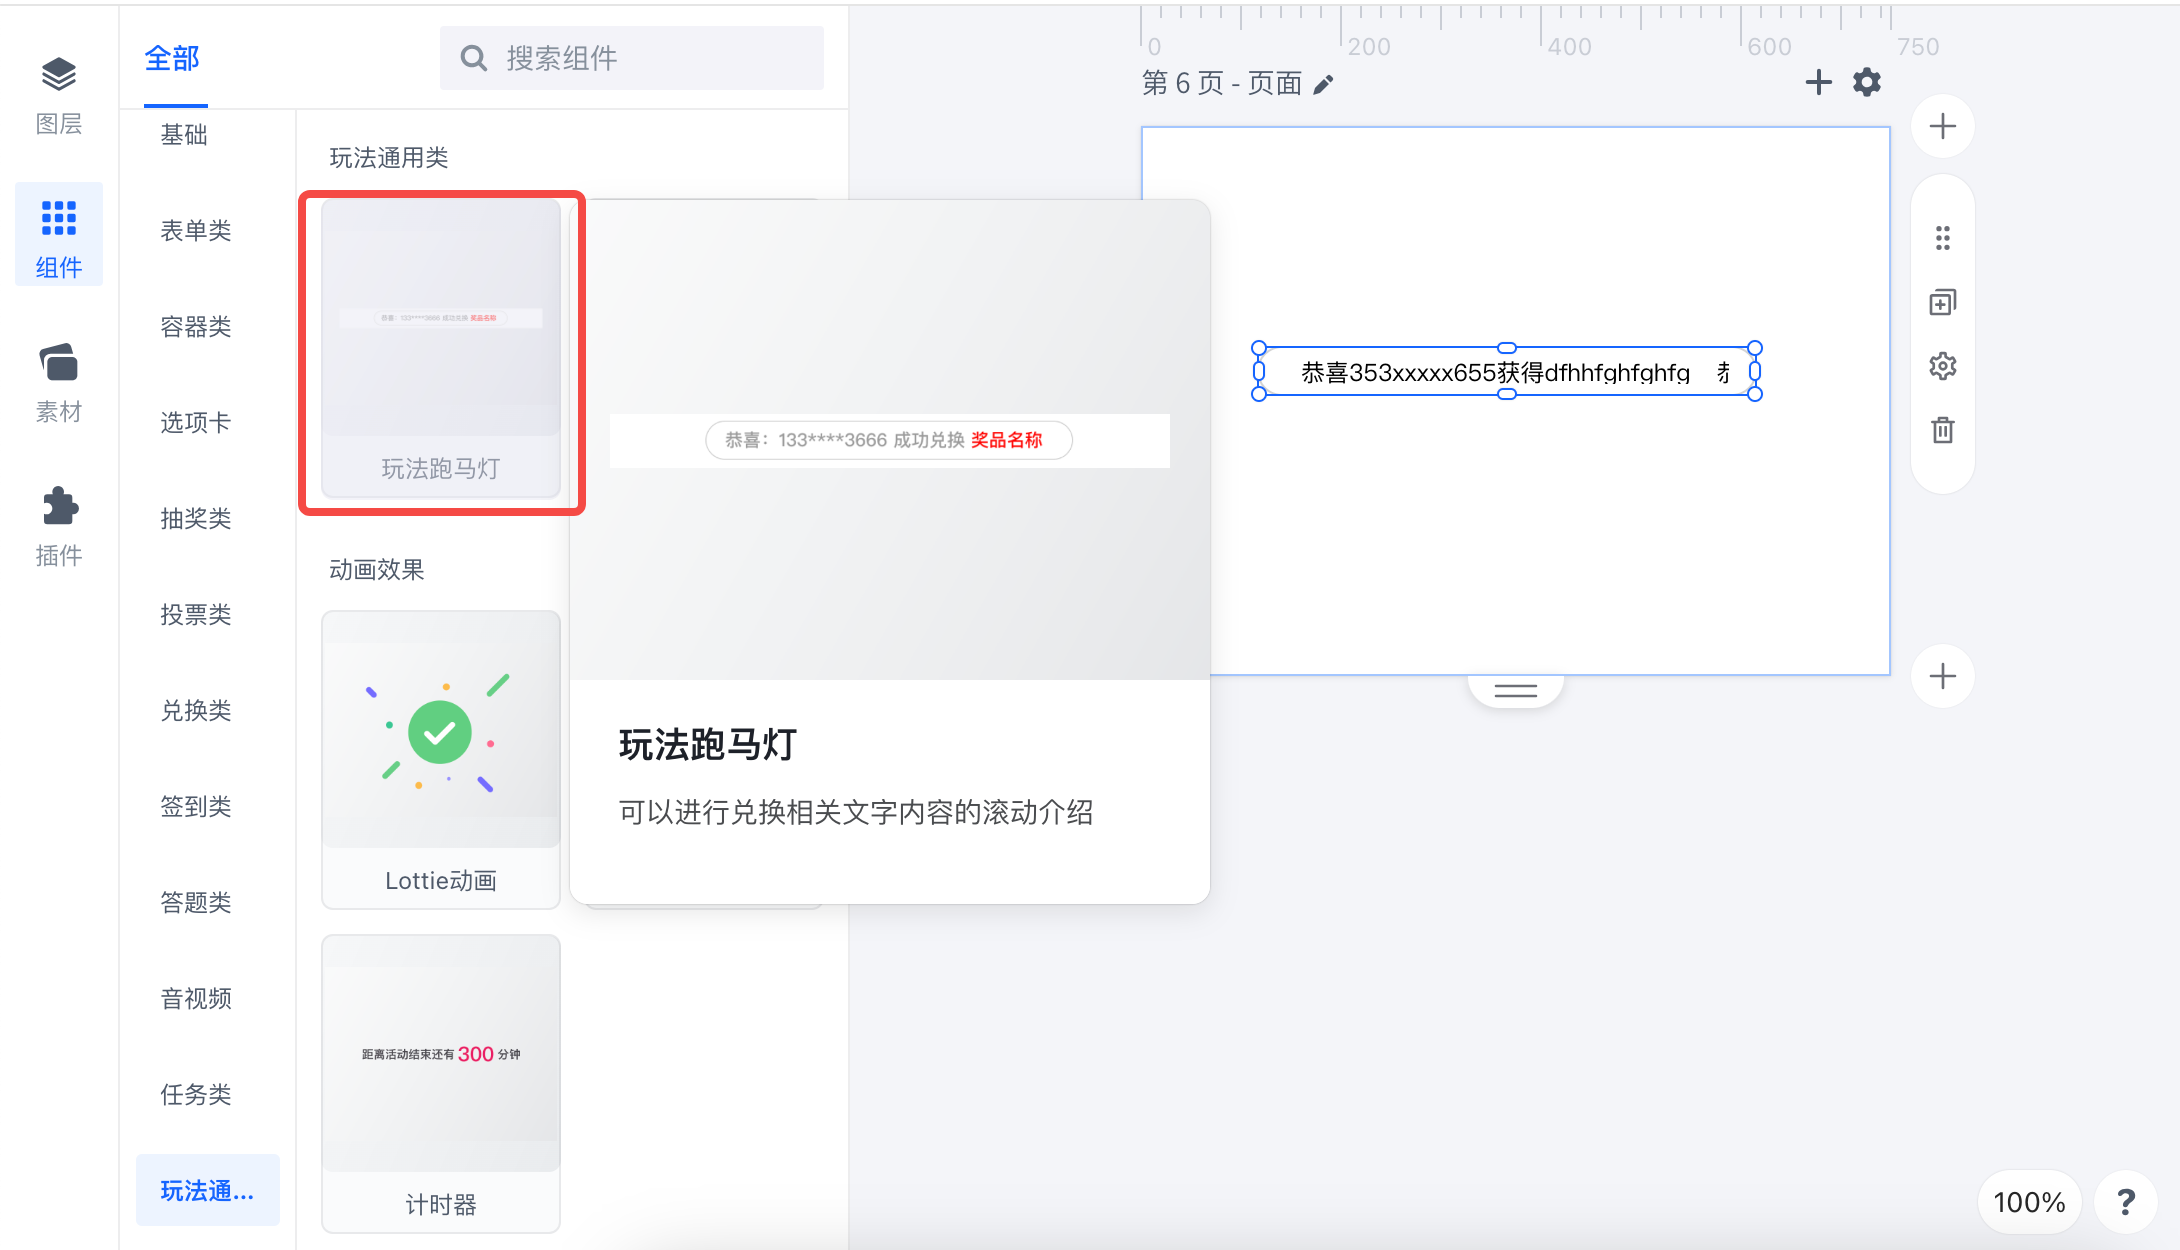
Task: Click the pencil icon to rename page
Action: 1323,84
